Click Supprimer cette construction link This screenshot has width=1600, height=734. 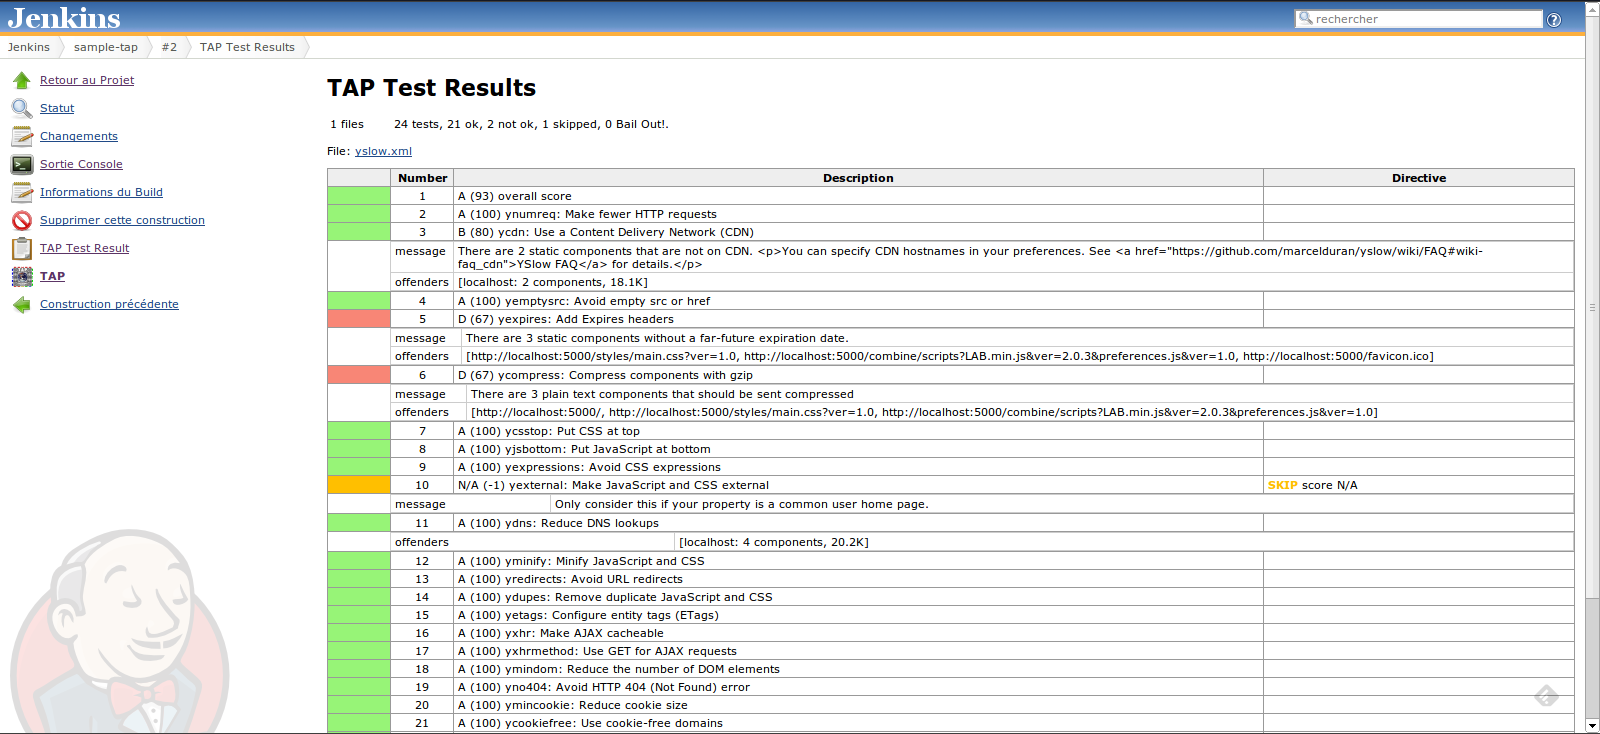tap(122, 220)
